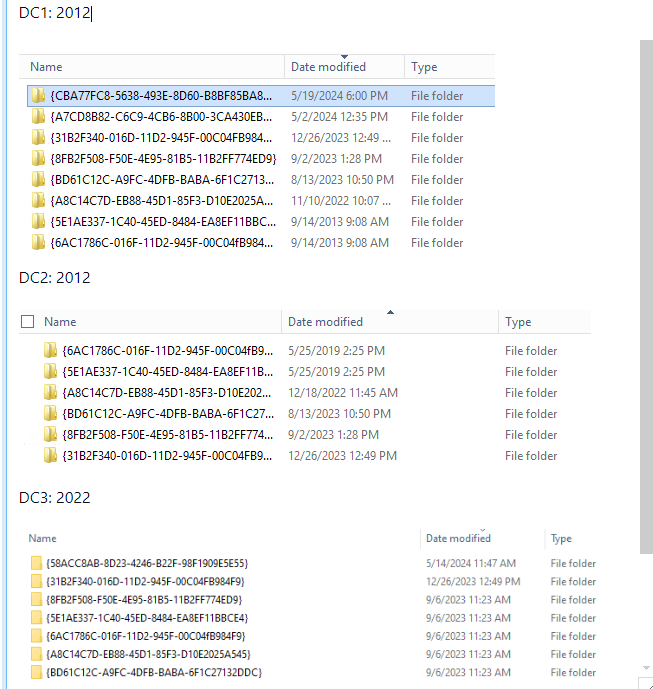The image size is (653, 689).
Task: Click date 5/2/2024 12:35 PM
Action: 339,117
